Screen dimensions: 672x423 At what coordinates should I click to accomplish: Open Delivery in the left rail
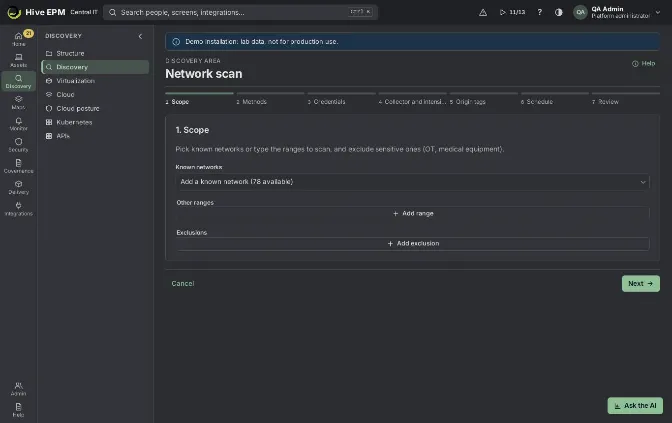18,187
